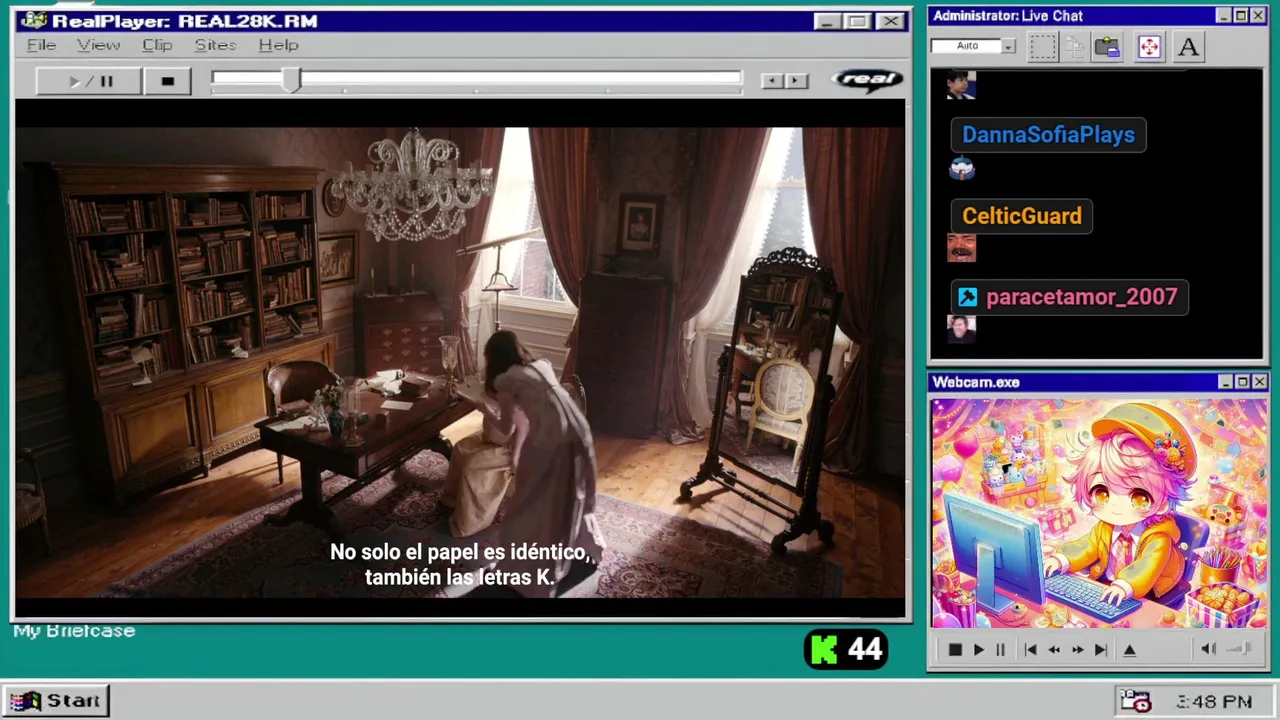The width and height of the screenshot is (1280, 720).
Task: Click skip to next track in Webcam.exe
Action: [1101, 650]
